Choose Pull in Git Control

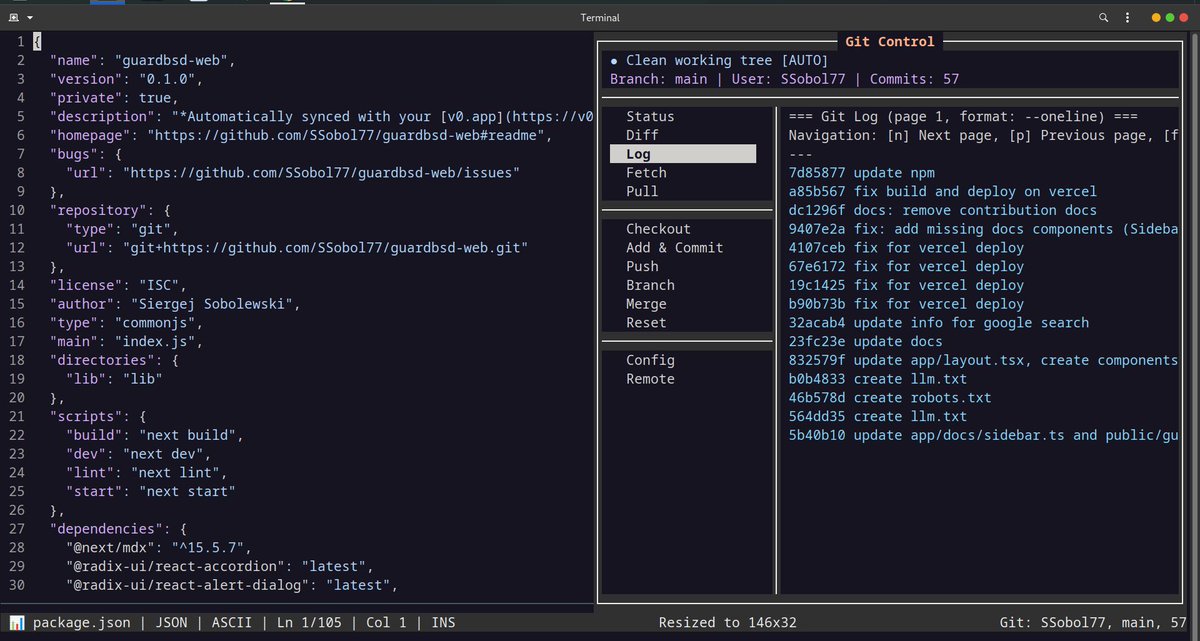point(642,191)
